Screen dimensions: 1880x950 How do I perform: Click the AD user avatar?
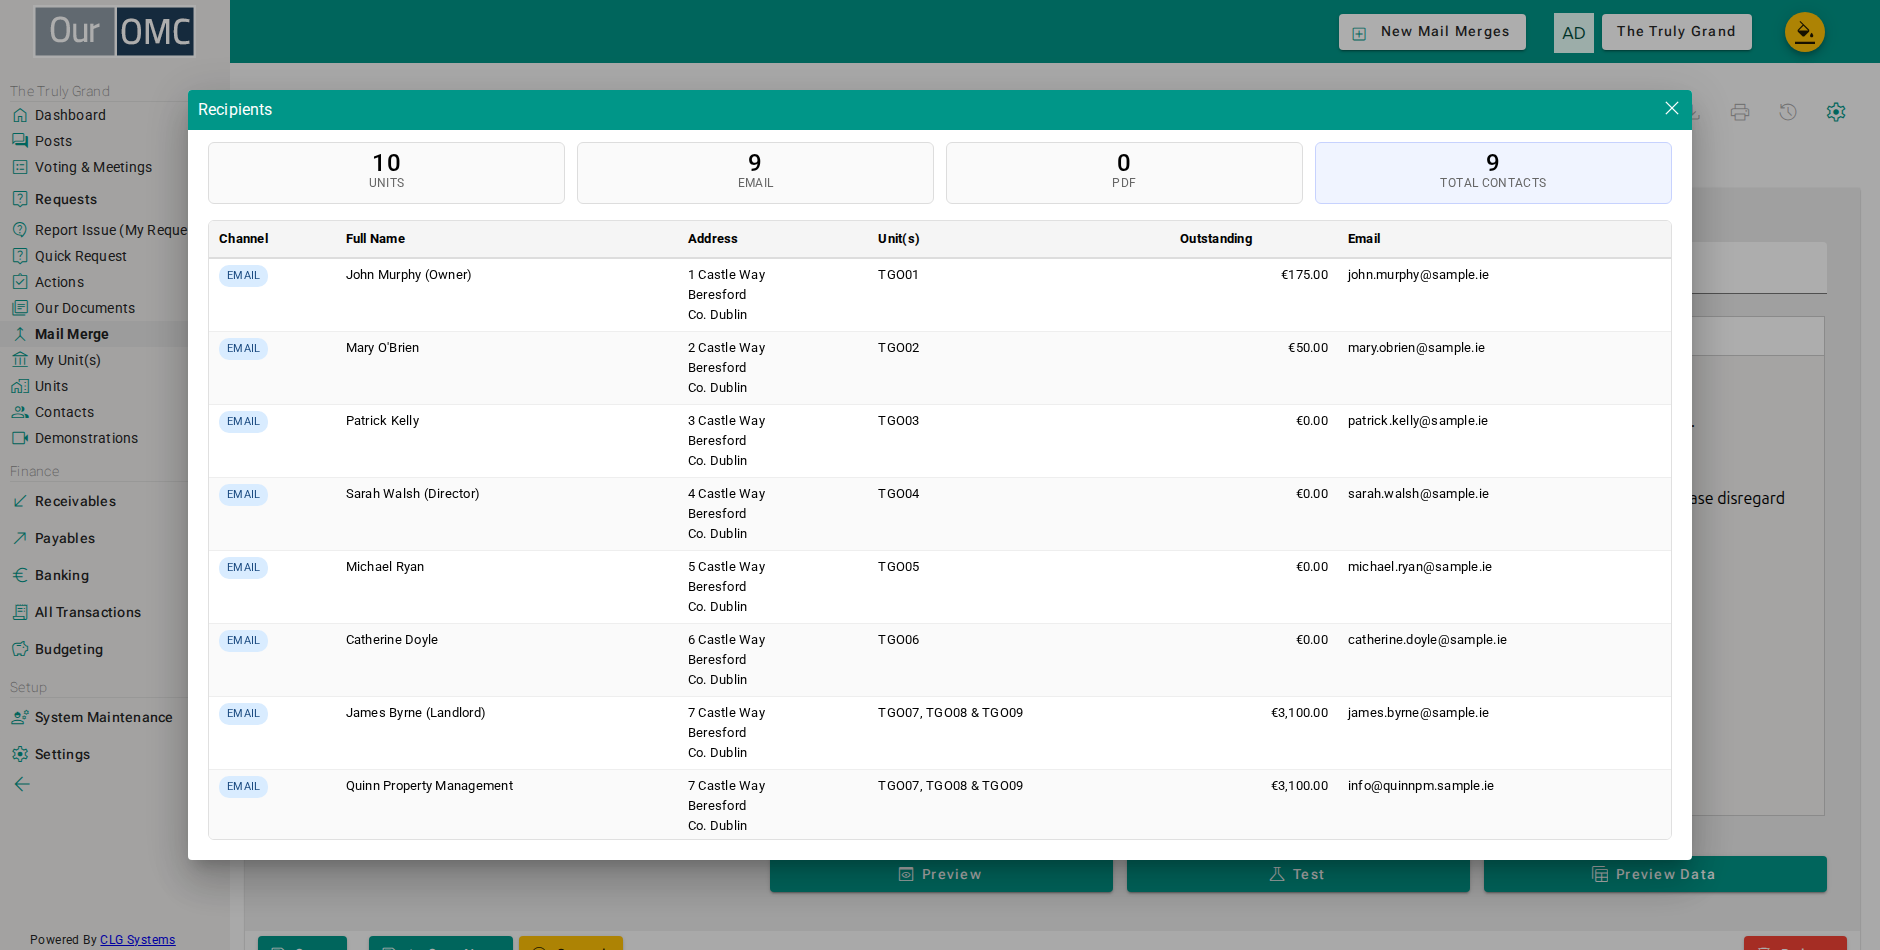tap(1574, 33)
